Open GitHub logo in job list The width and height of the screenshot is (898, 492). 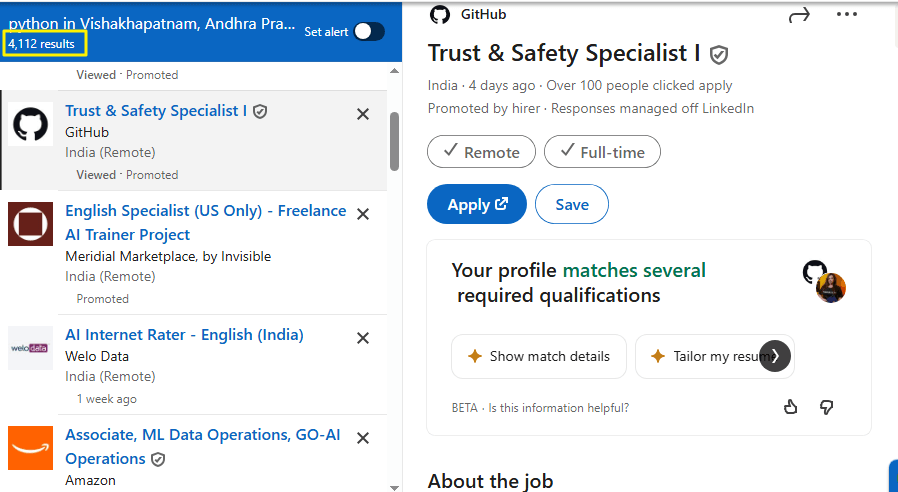coord(30,124)
